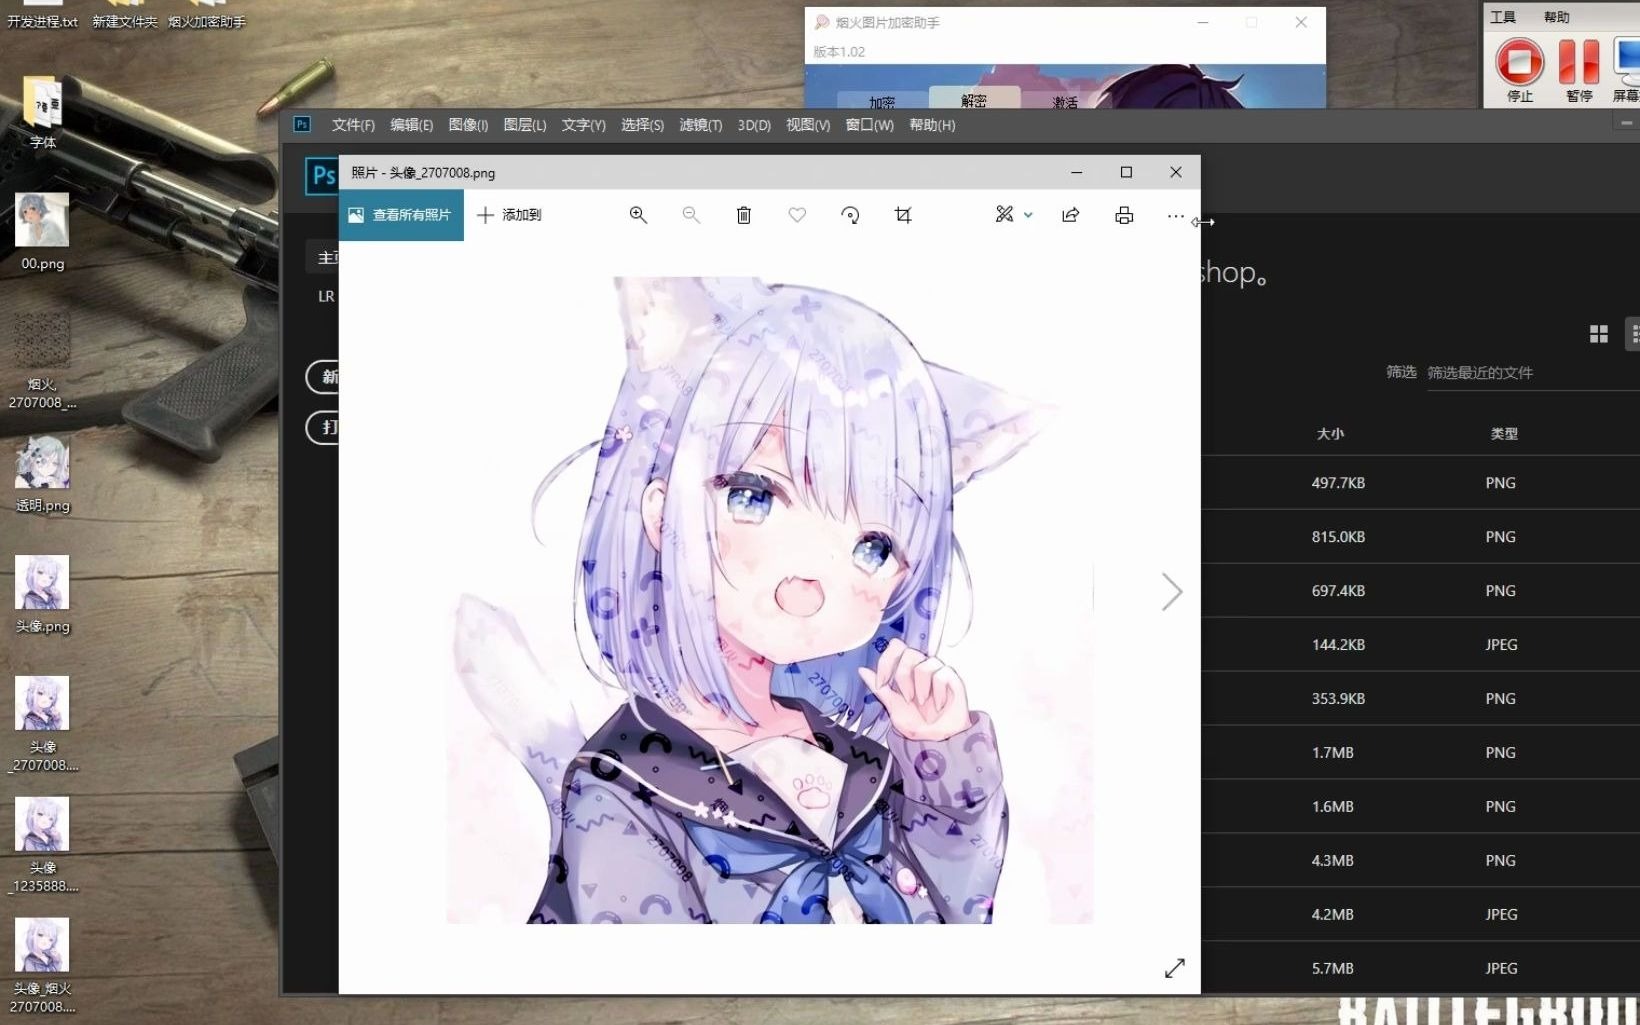Zoom in on the photo
The image size is (1640, 1025).
pyautogui.click(x=638, y=215)
